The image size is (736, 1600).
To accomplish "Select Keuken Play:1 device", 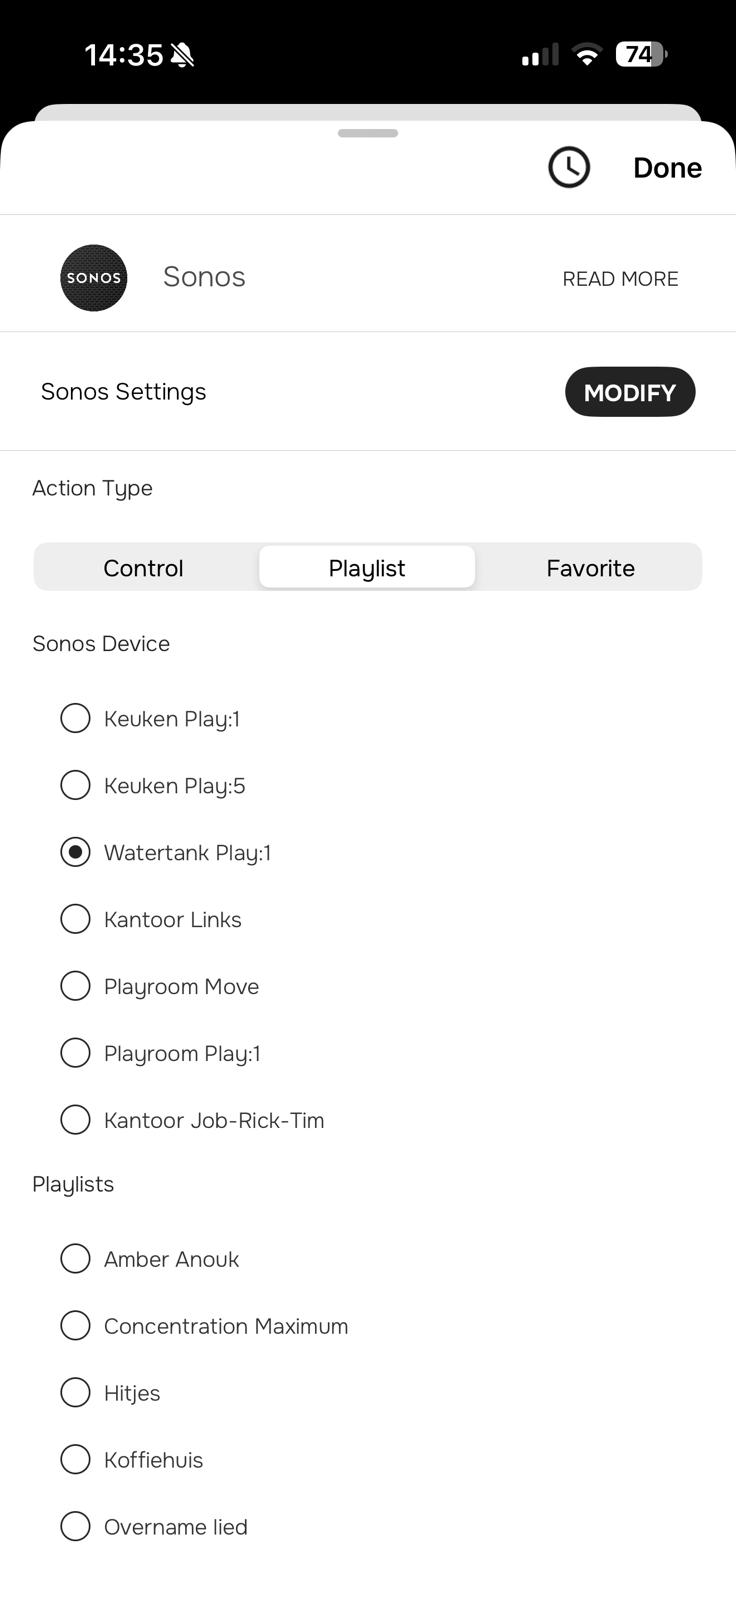I will click(x=75, y=718).
